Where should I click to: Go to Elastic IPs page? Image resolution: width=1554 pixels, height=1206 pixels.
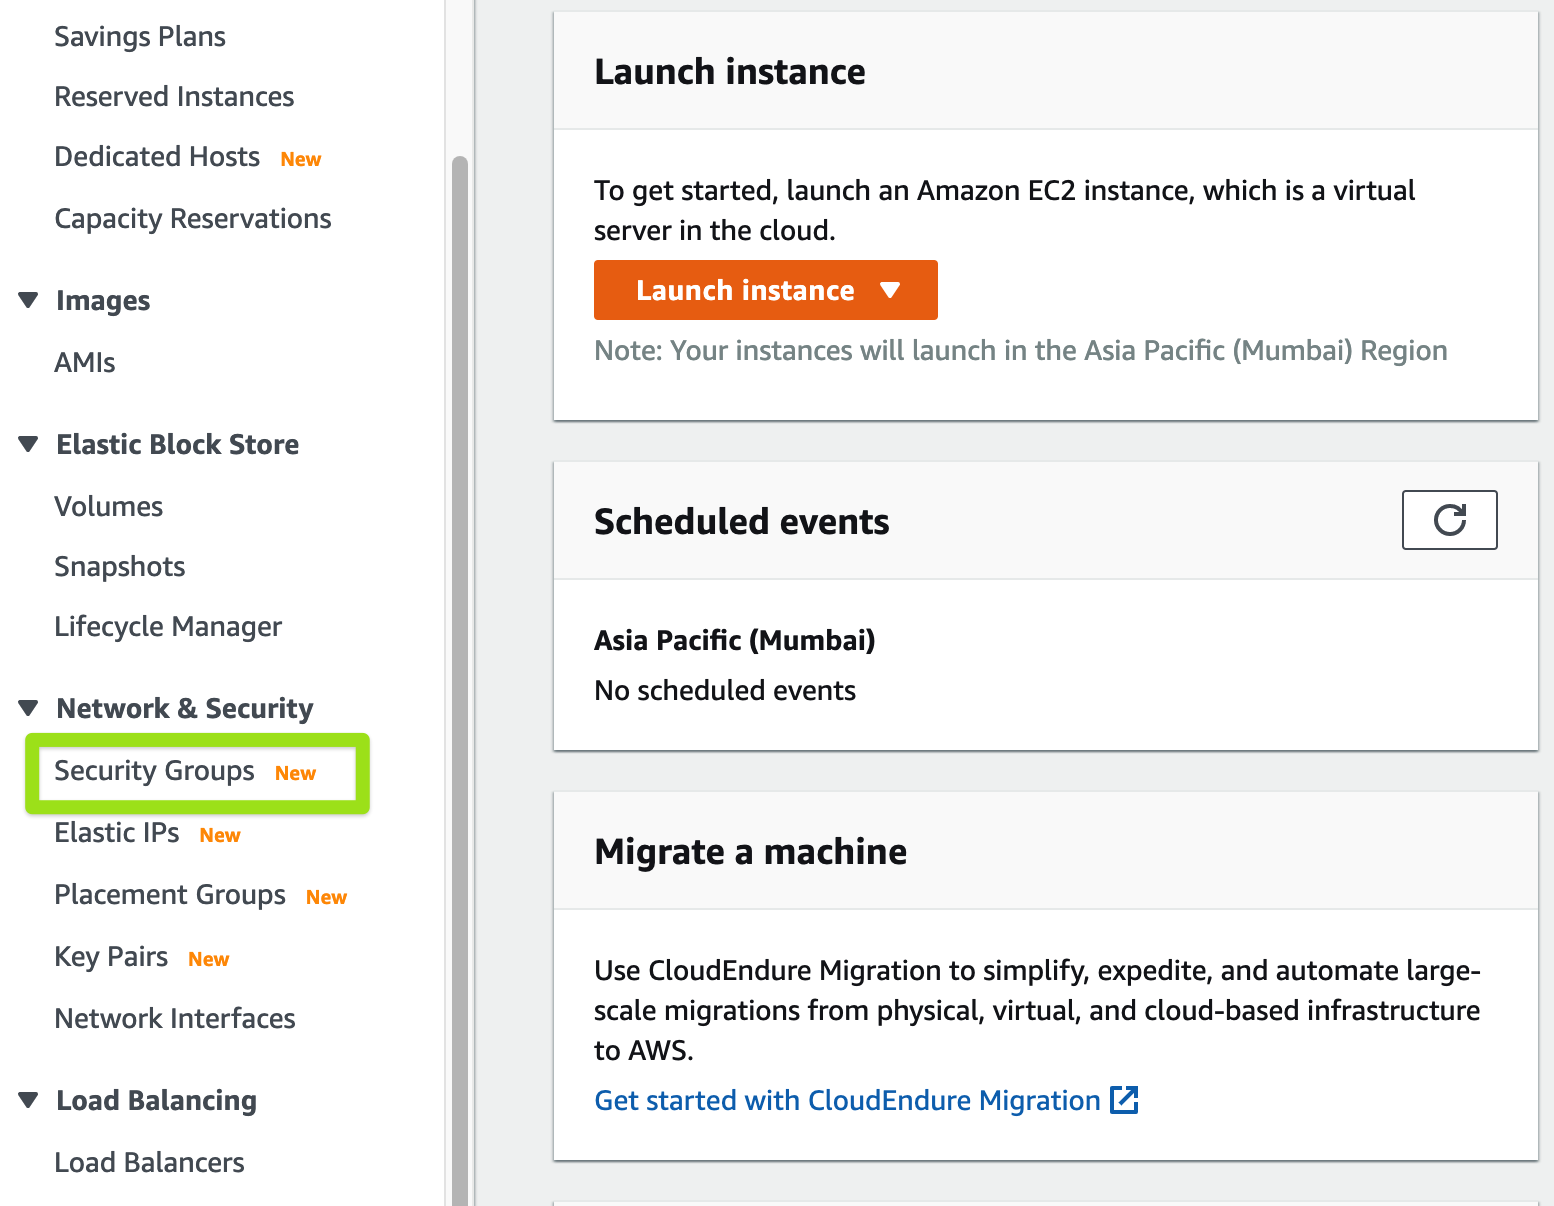117,833
